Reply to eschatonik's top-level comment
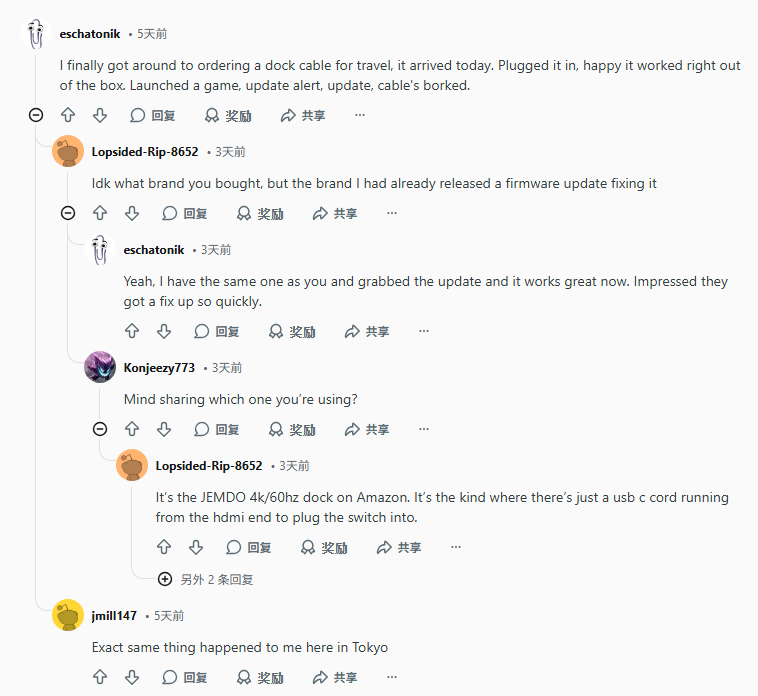 [x=153, y=116]
